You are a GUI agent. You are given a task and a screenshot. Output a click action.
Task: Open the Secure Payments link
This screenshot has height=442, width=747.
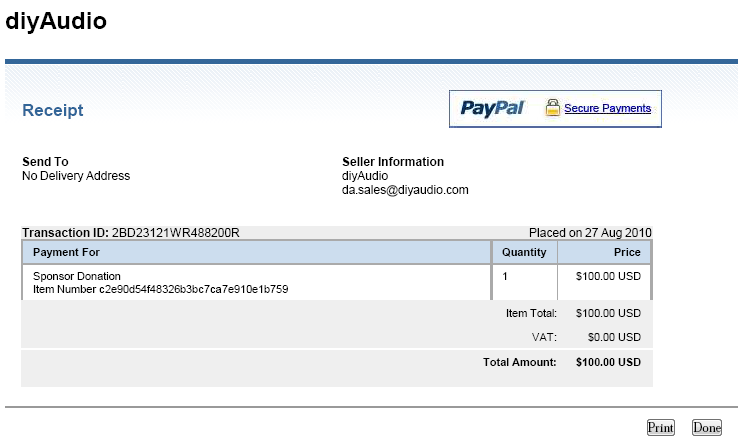tap(607, 108)
